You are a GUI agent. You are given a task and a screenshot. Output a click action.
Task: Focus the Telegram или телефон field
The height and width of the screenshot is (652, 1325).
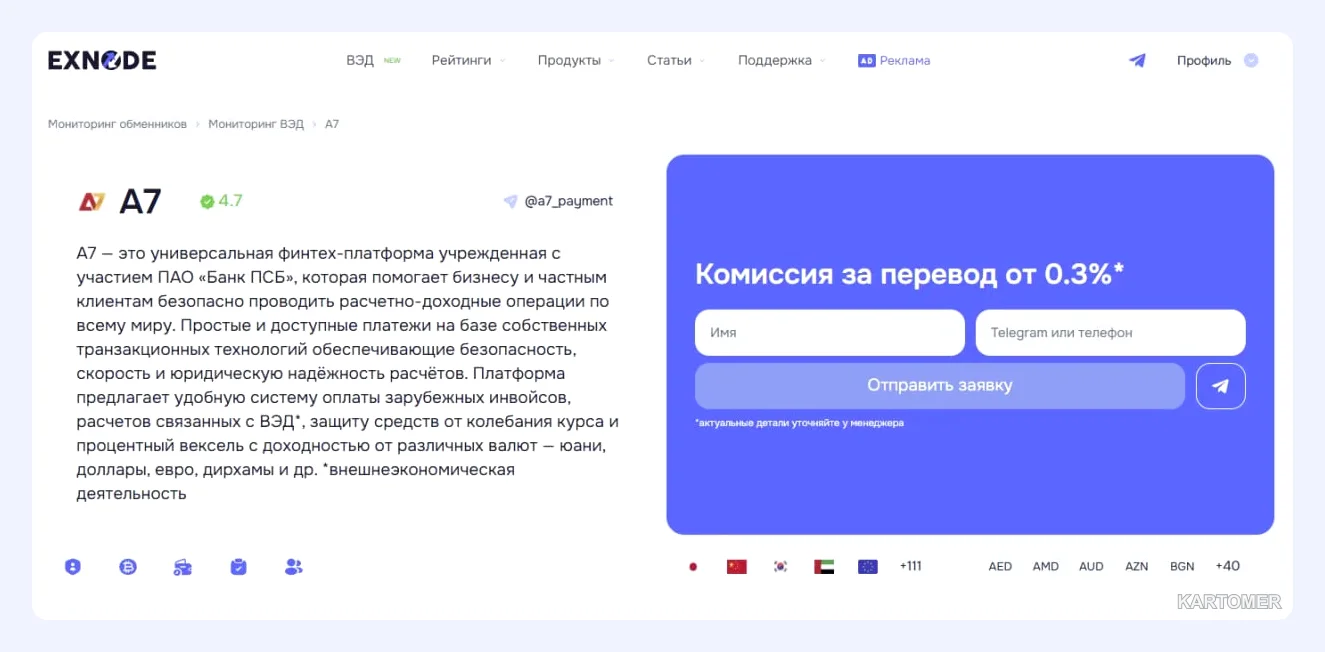[1111, 333]
